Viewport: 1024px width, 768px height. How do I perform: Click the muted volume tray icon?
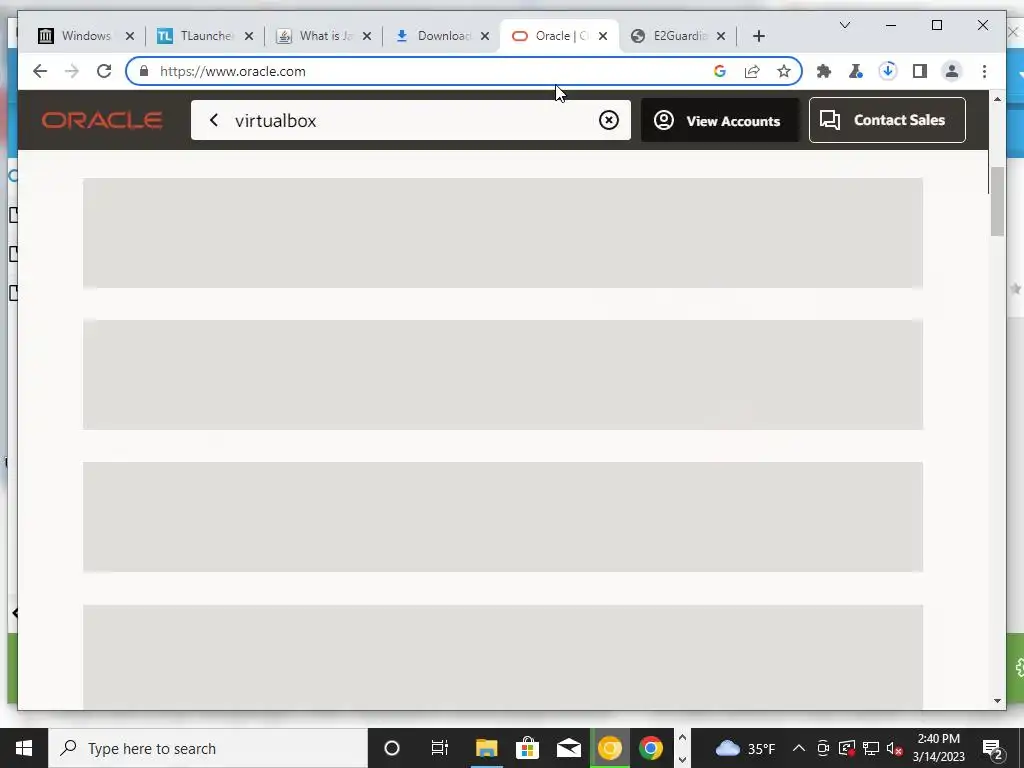tap(895, 748)
